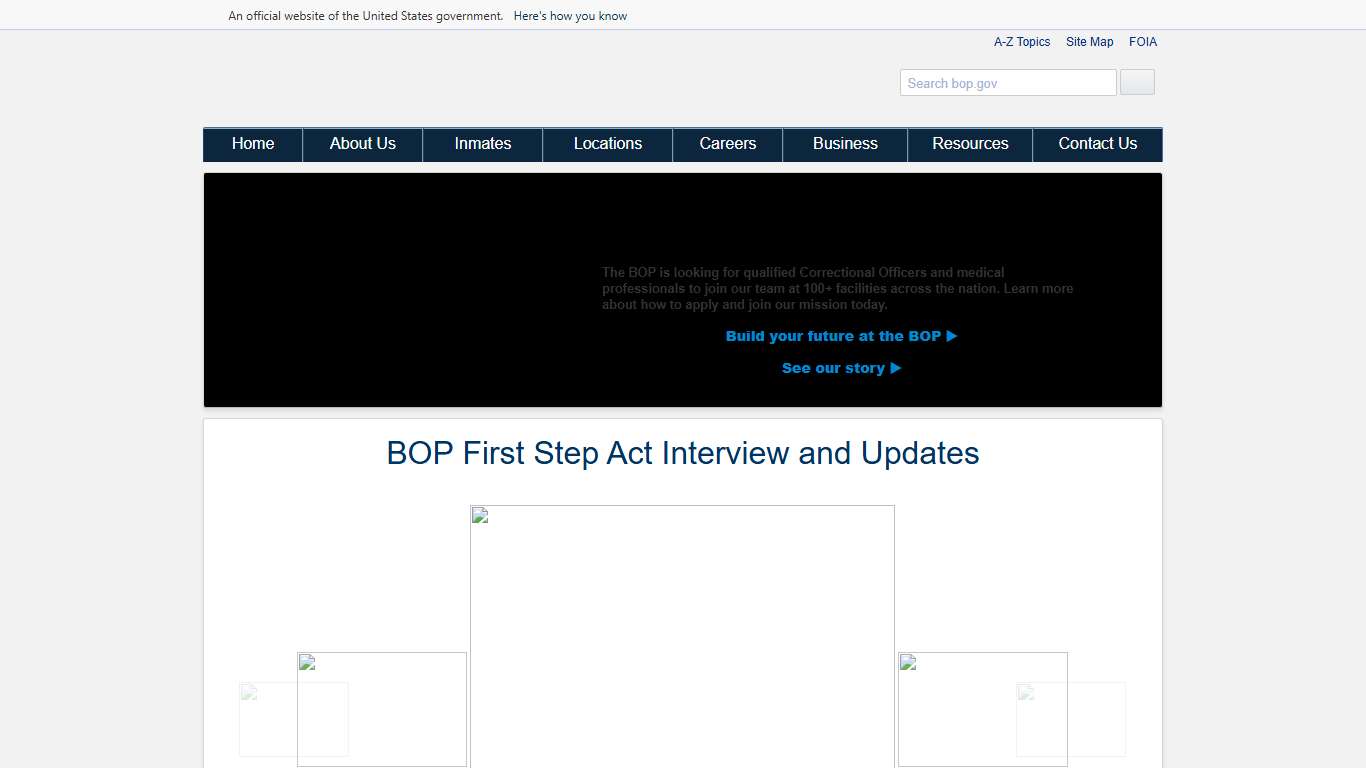The height and width of the screenshot is (768, 1366).
Task: Open the A-Z Topics link
Action: tap(1022, 41)
